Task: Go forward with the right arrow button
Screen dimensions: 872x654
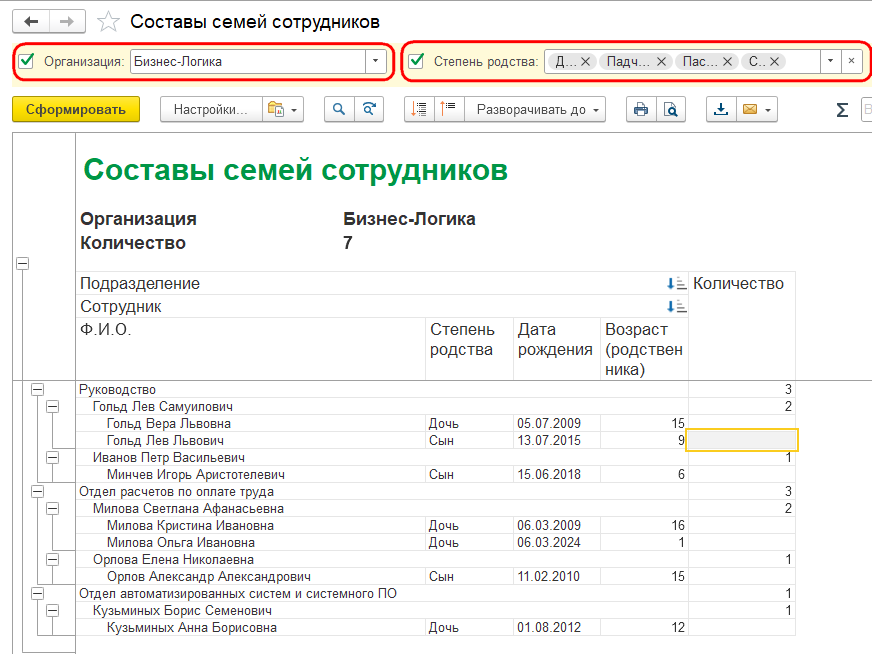Action: [x=67, y=22]
